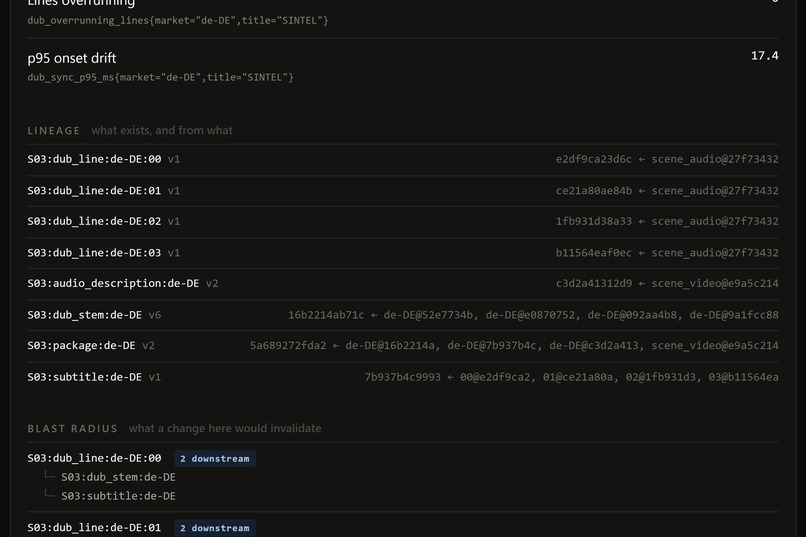Click hash 5a689272fda2 package sources
Screen dimensions: 806x537
point(514,346)
